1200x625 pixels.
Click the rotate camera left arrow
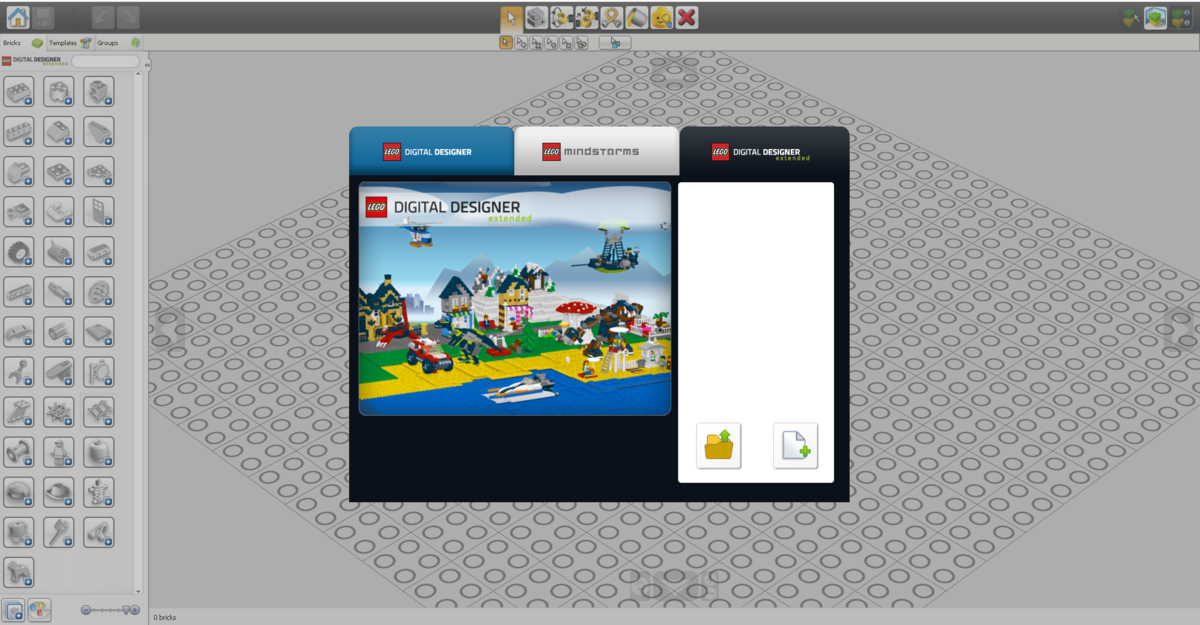[x=171, y=327]
